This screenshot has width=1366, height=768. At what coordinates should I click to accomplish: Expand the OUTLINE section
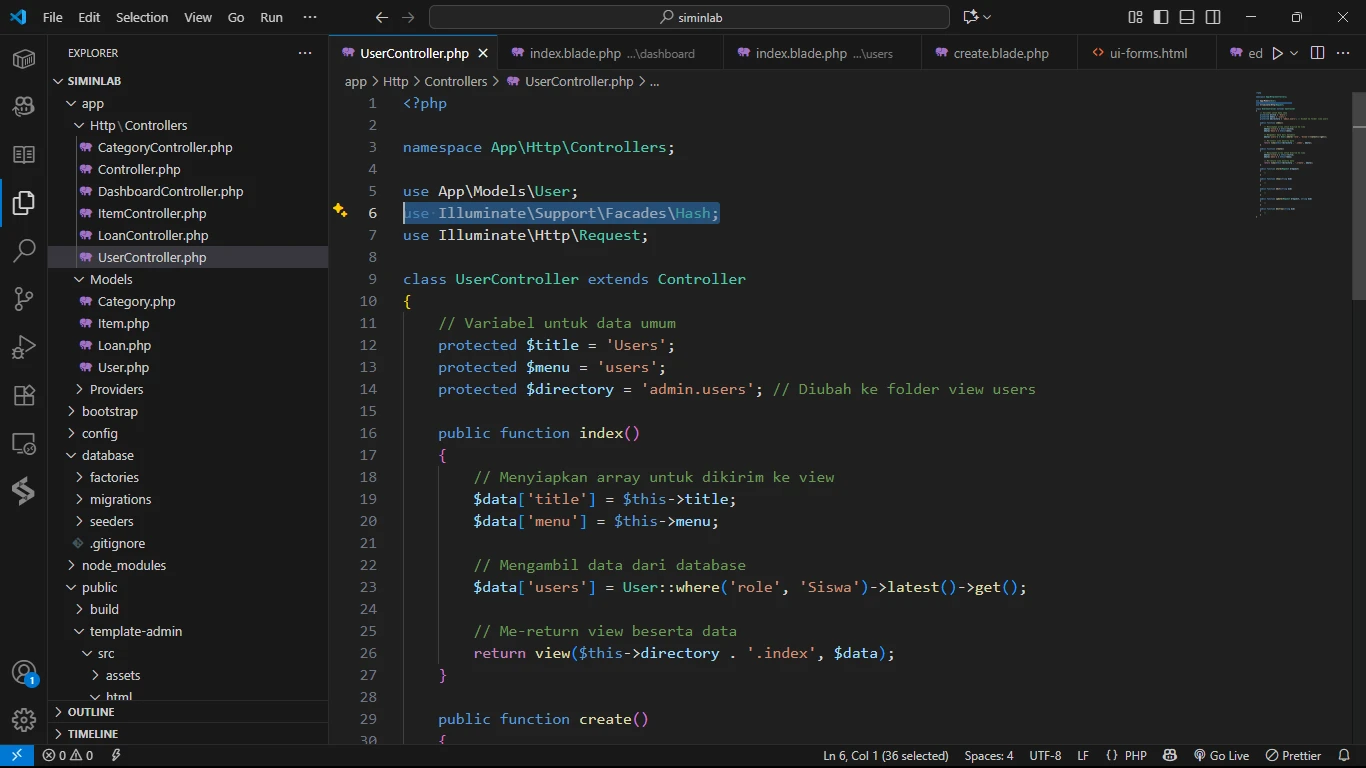point(91,712)
